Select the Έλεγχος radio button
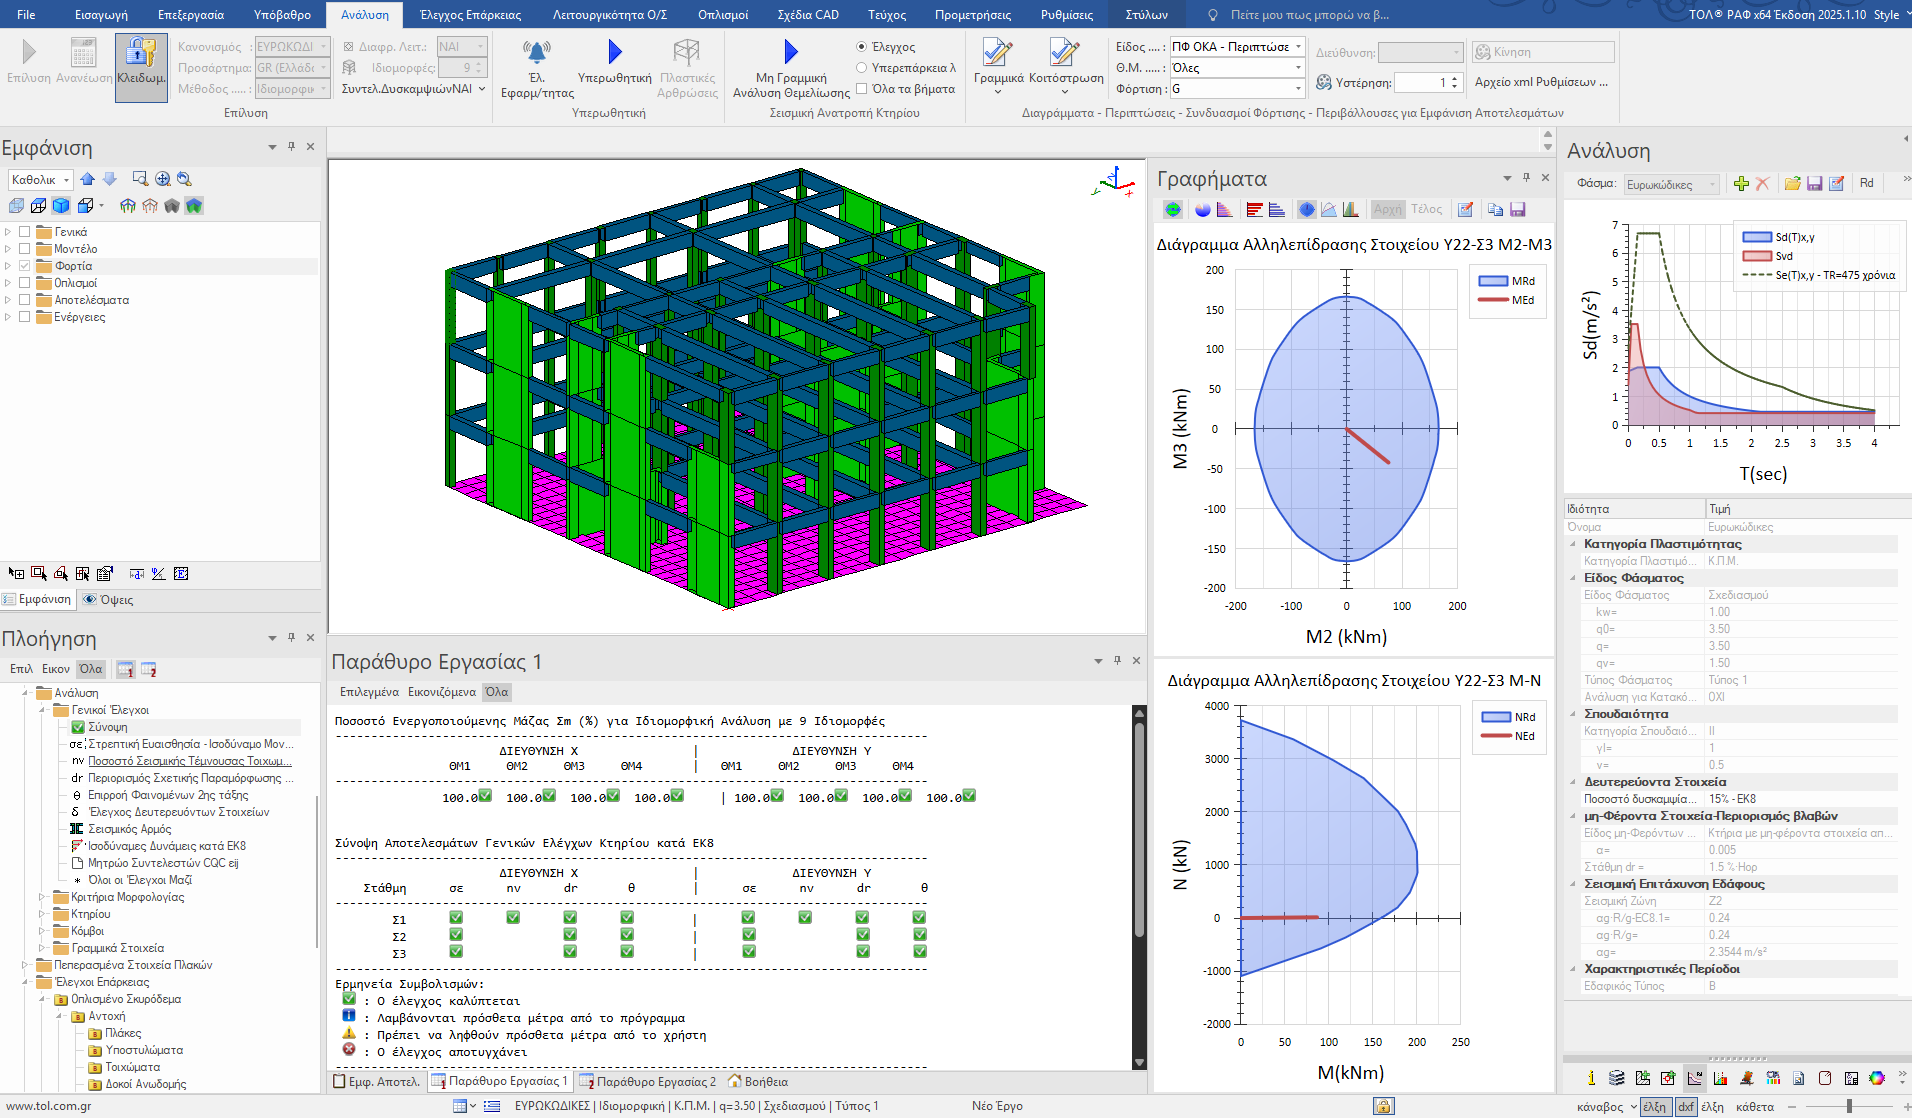 862,47
